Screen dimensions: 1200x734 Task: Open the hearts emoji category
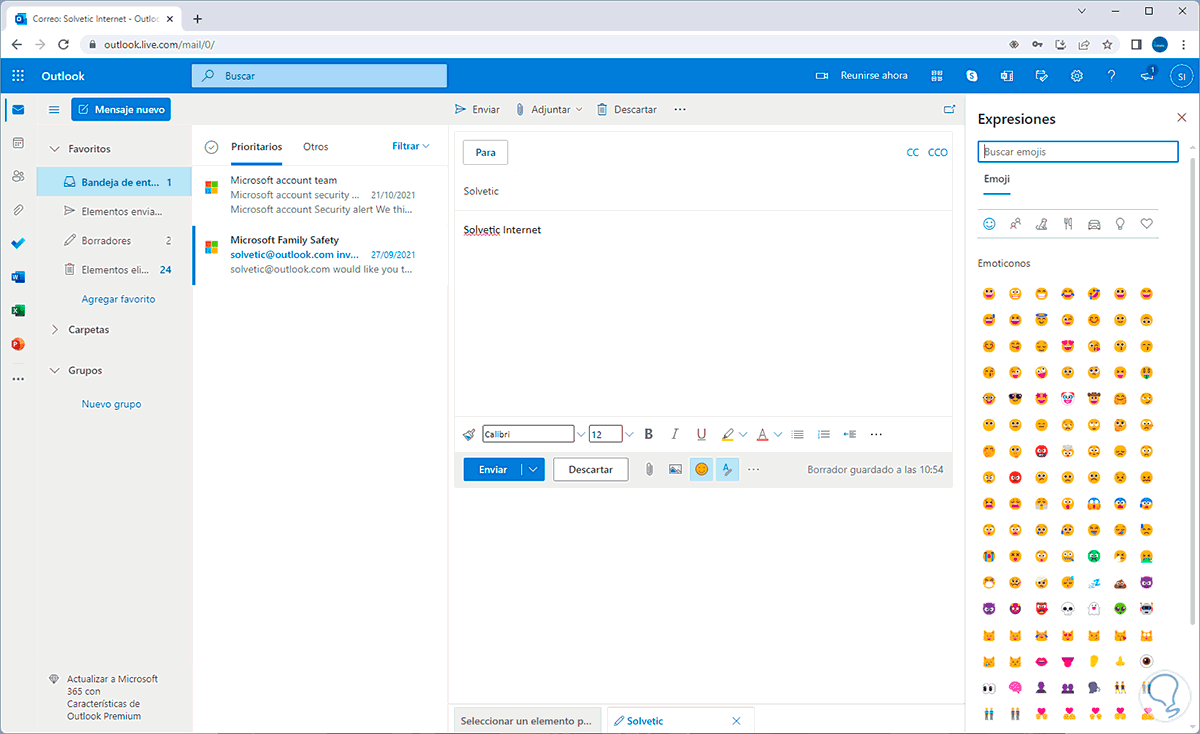[1146, 223]
